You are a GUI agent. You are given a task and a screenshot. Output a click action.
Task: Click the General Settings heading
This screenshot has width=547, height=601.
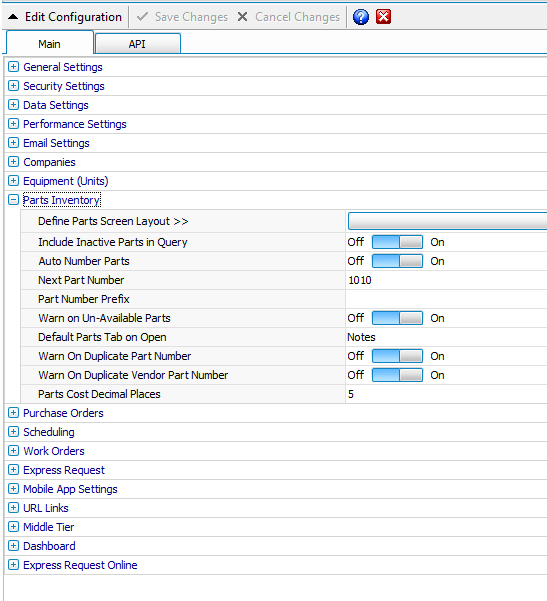click(63, 67)
